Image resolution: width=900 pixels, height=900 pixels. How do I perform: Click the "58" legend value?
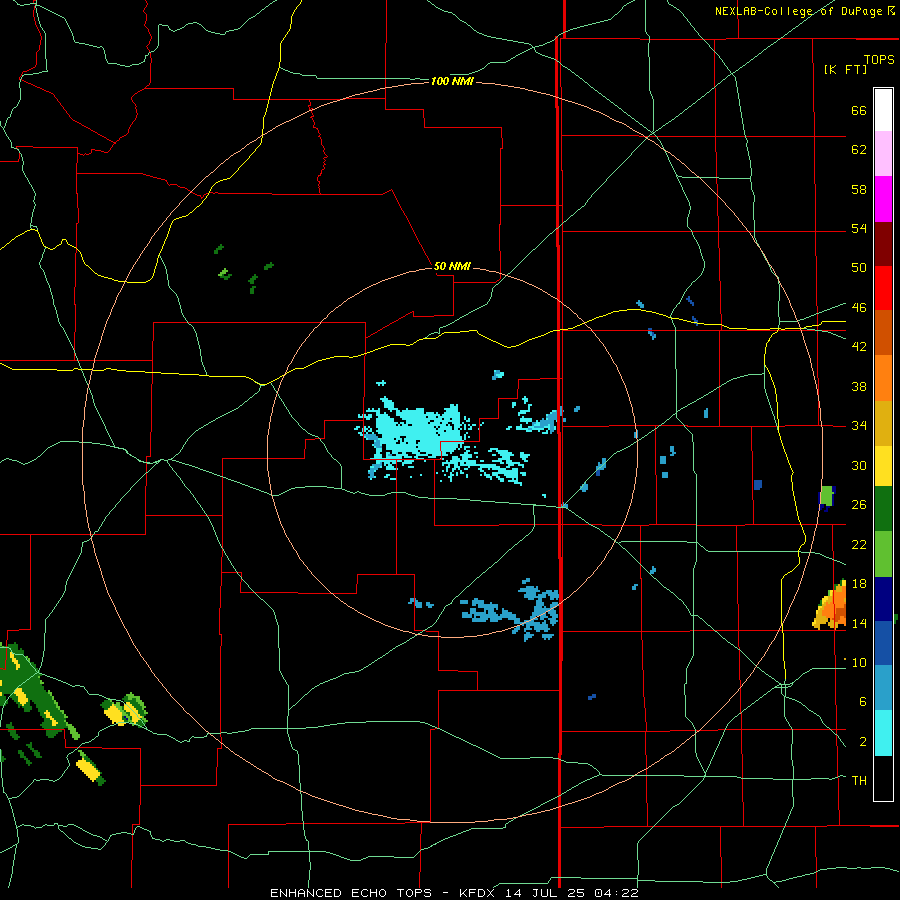point(859,189)
